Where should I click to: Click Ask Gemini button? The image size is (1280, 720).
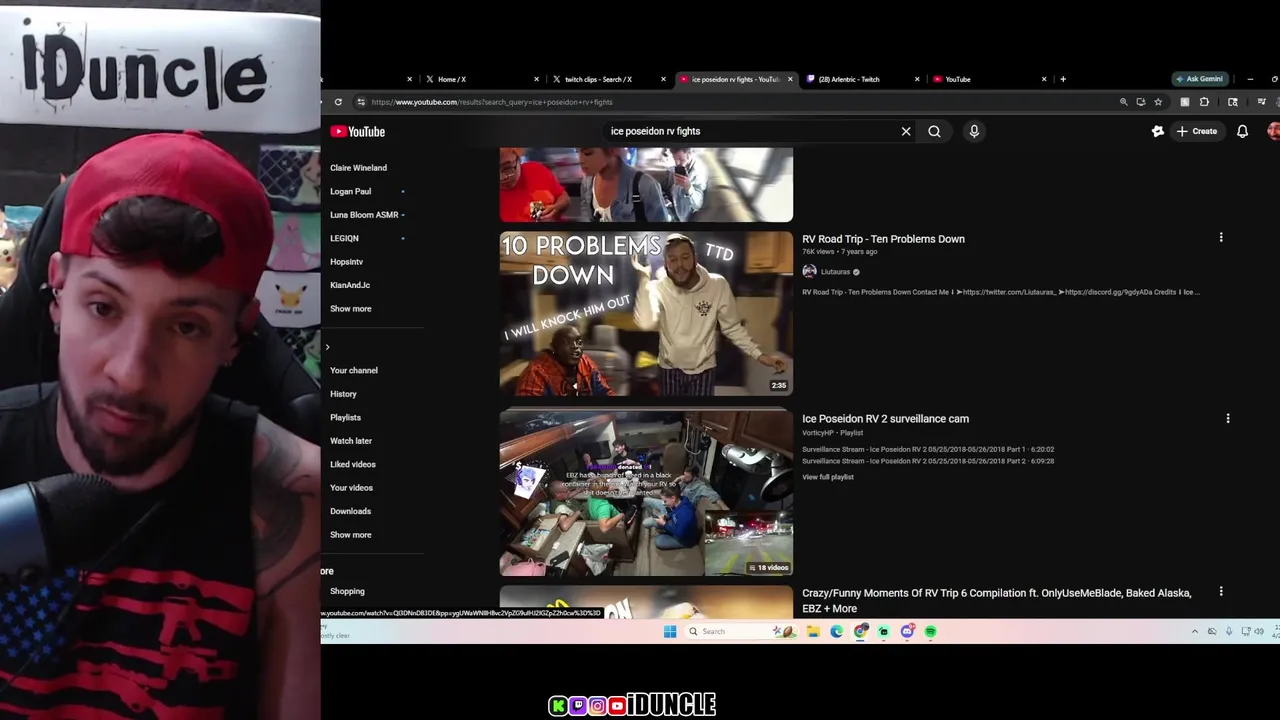[x=1199, y=79]
